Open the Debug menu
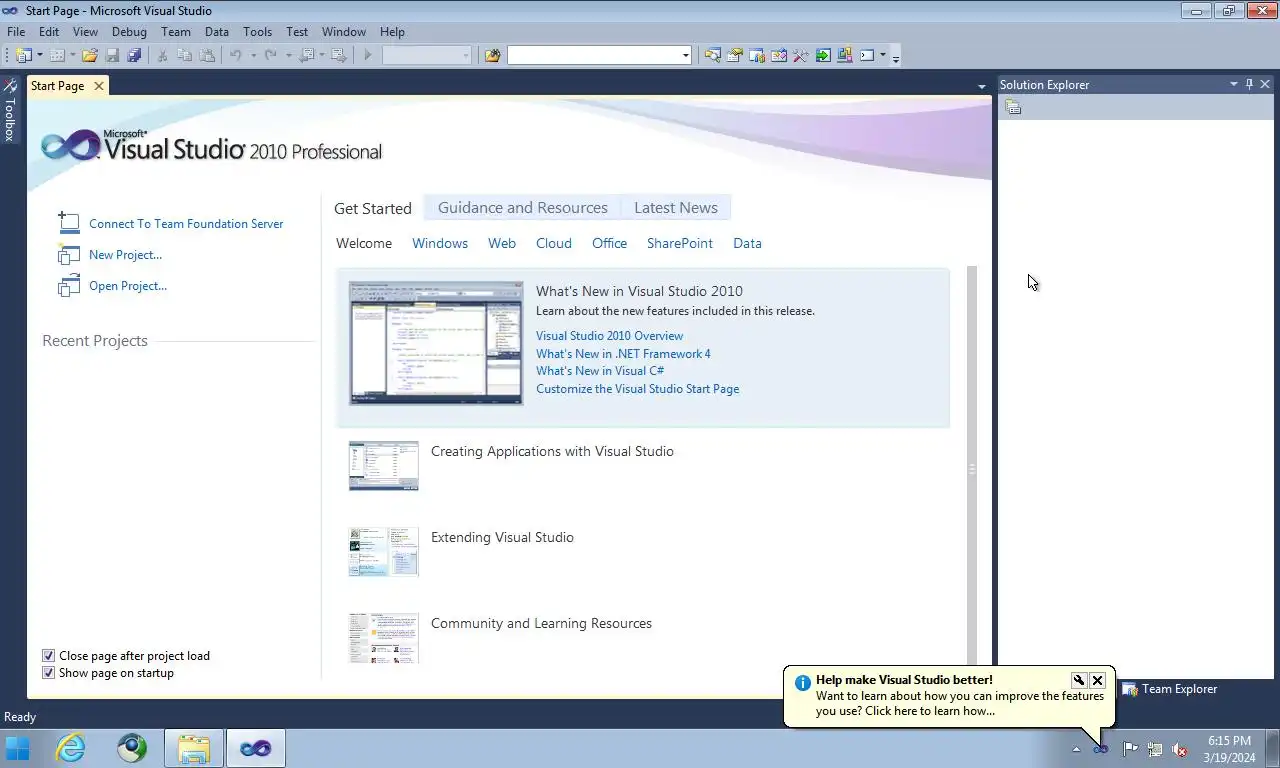The height and width of the screenshot is (768, 1280). pos(129,32)
